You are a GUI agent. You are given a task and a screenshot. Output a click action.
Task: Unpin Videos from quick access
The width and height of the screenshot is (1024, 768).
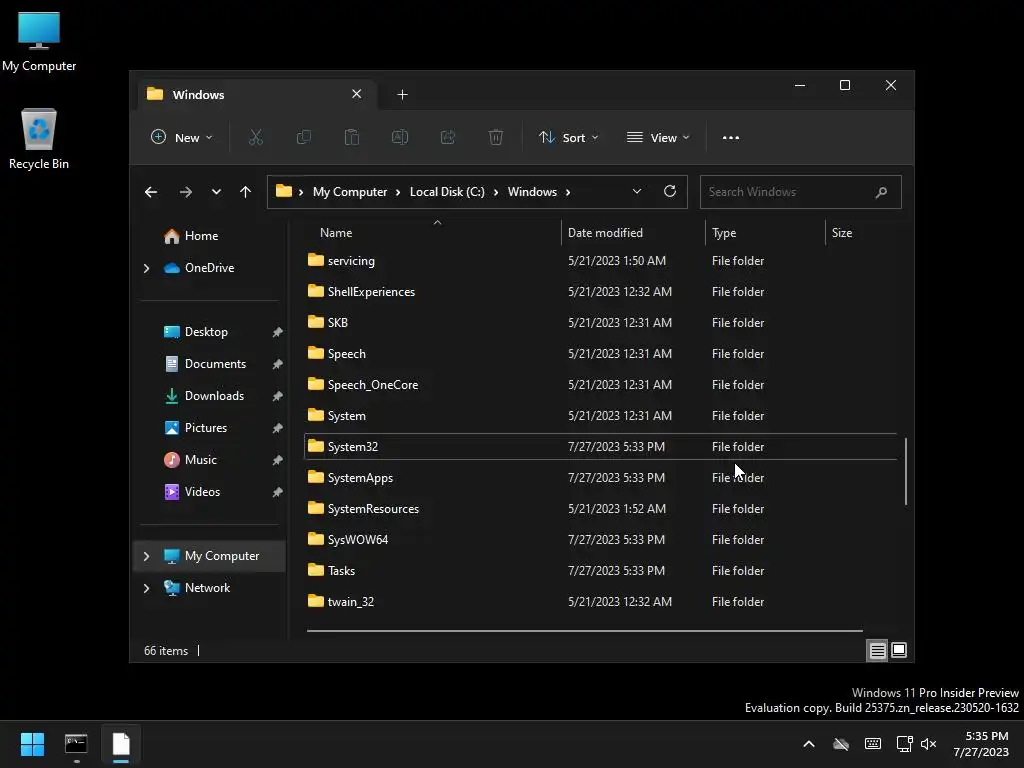pyautogui.click(x=278, y=492)
